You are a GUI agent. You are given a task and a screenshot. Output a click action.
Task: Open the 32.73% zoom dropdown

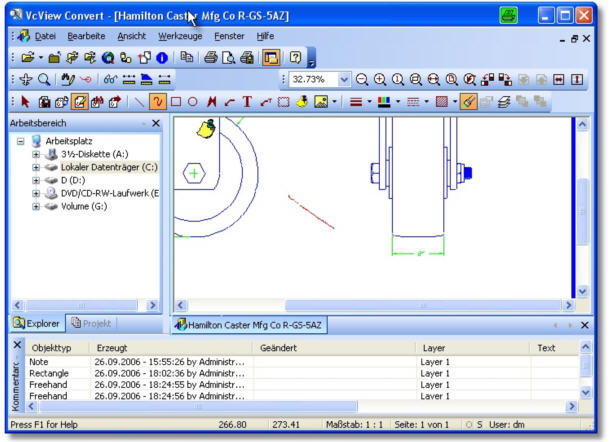345,79
